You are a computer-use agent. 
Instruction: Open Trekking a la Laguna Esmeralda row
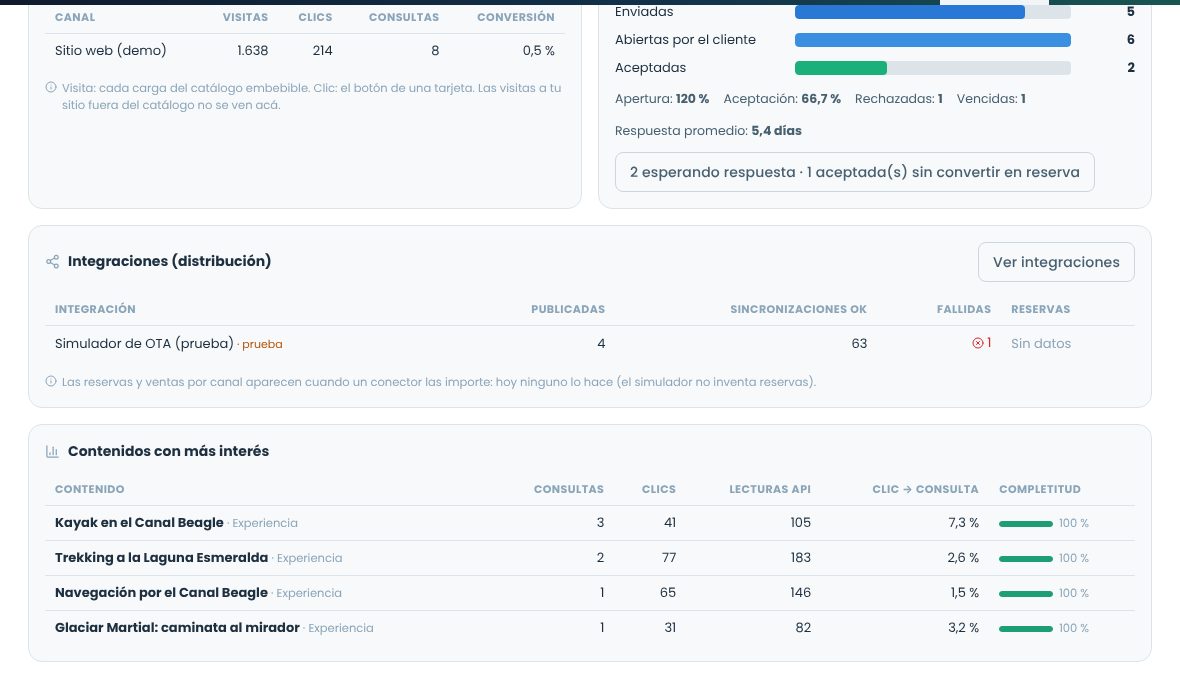(589, 558)
